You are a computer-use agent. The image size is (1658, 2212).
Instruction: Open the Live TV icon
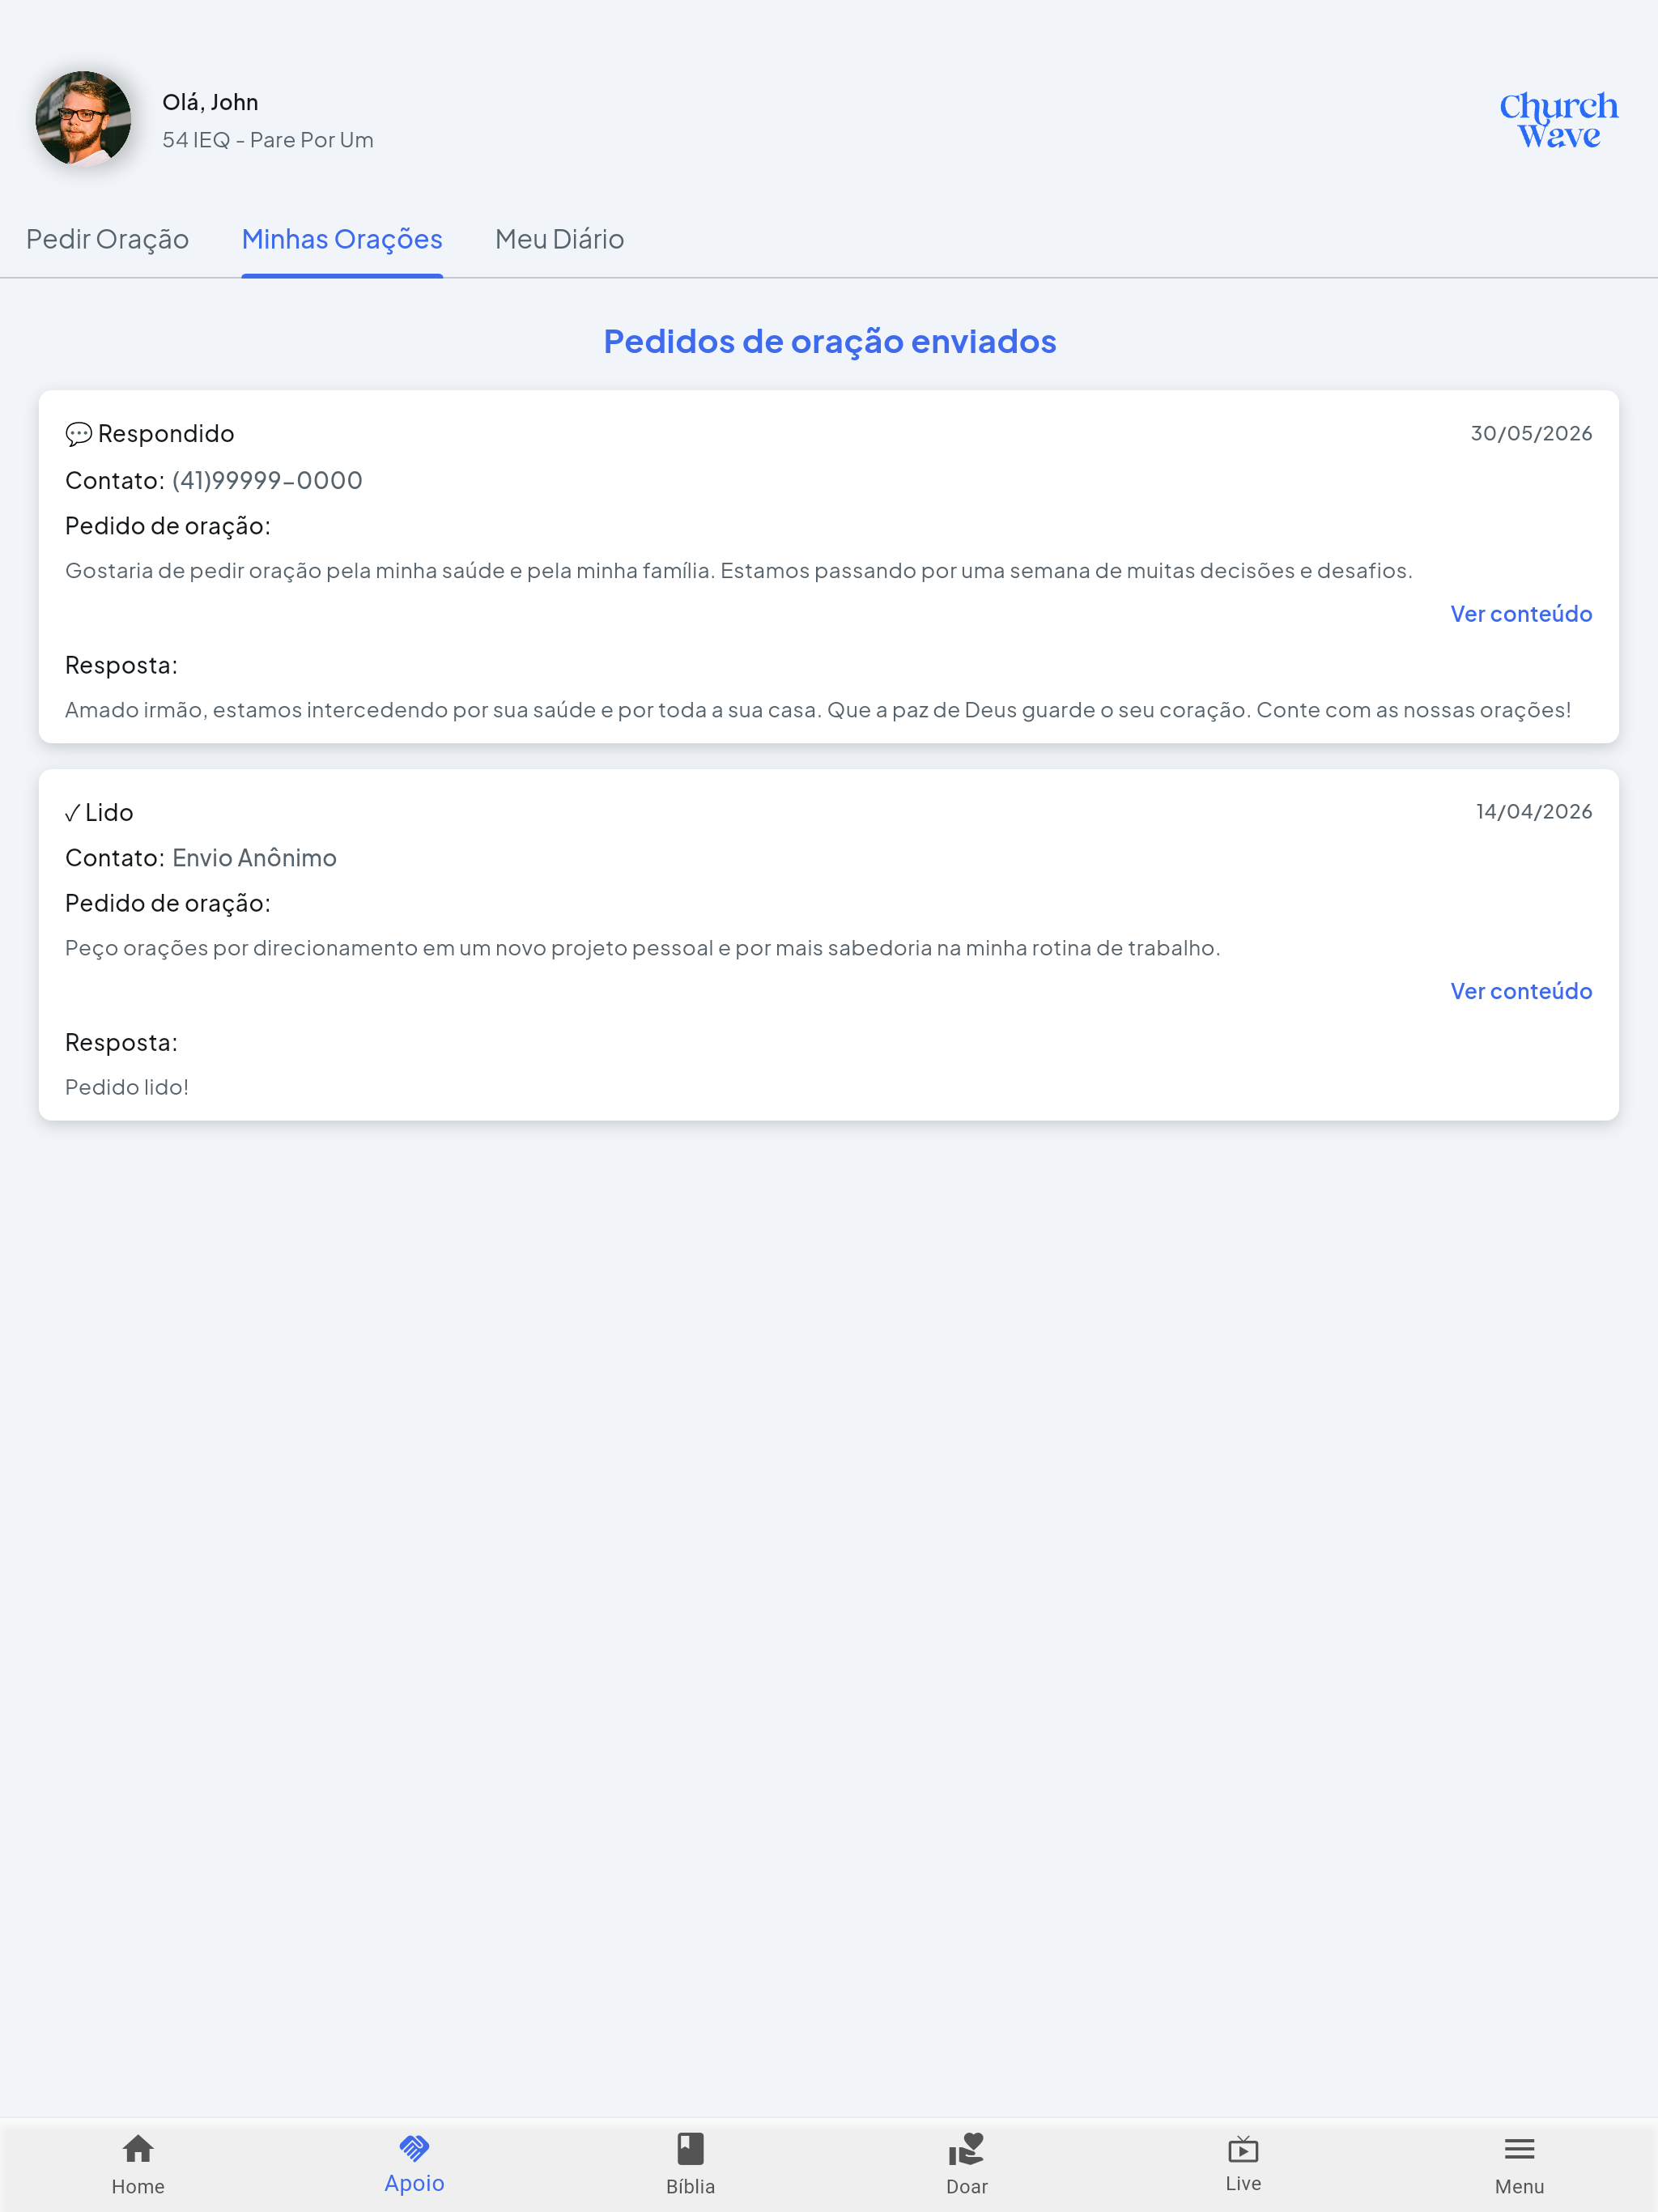(1243, 2149)
